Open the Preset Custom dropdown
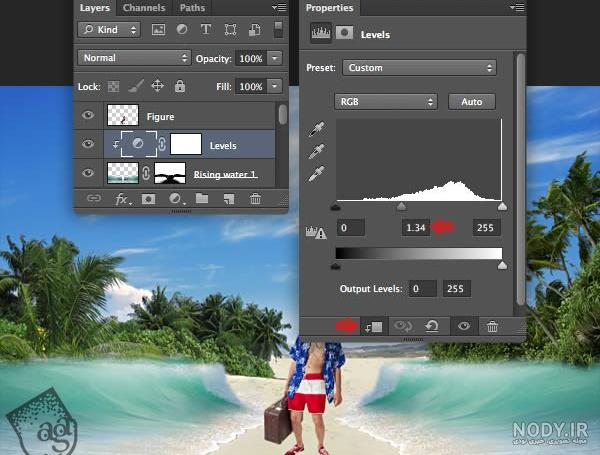 click(419, 68)
